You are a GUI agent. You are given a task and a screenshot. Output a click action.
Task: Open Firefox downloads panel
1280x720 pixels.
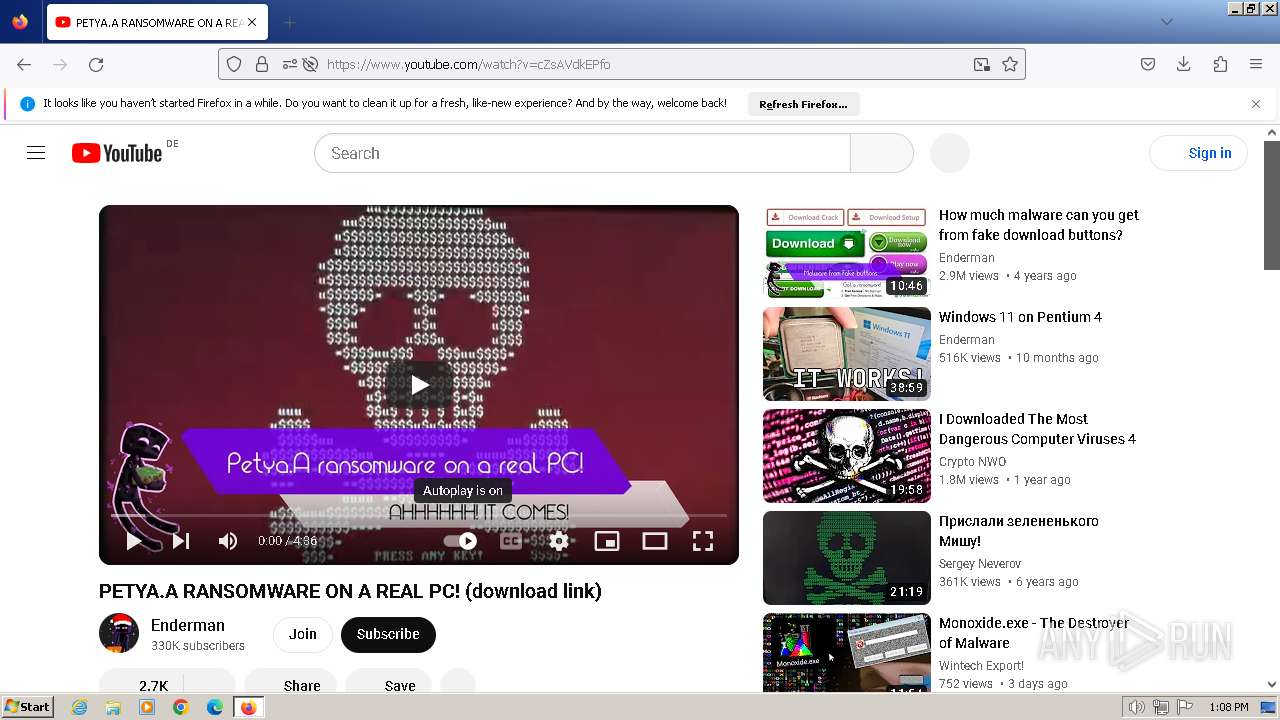pyautogui.click(x=1184, y=64)
